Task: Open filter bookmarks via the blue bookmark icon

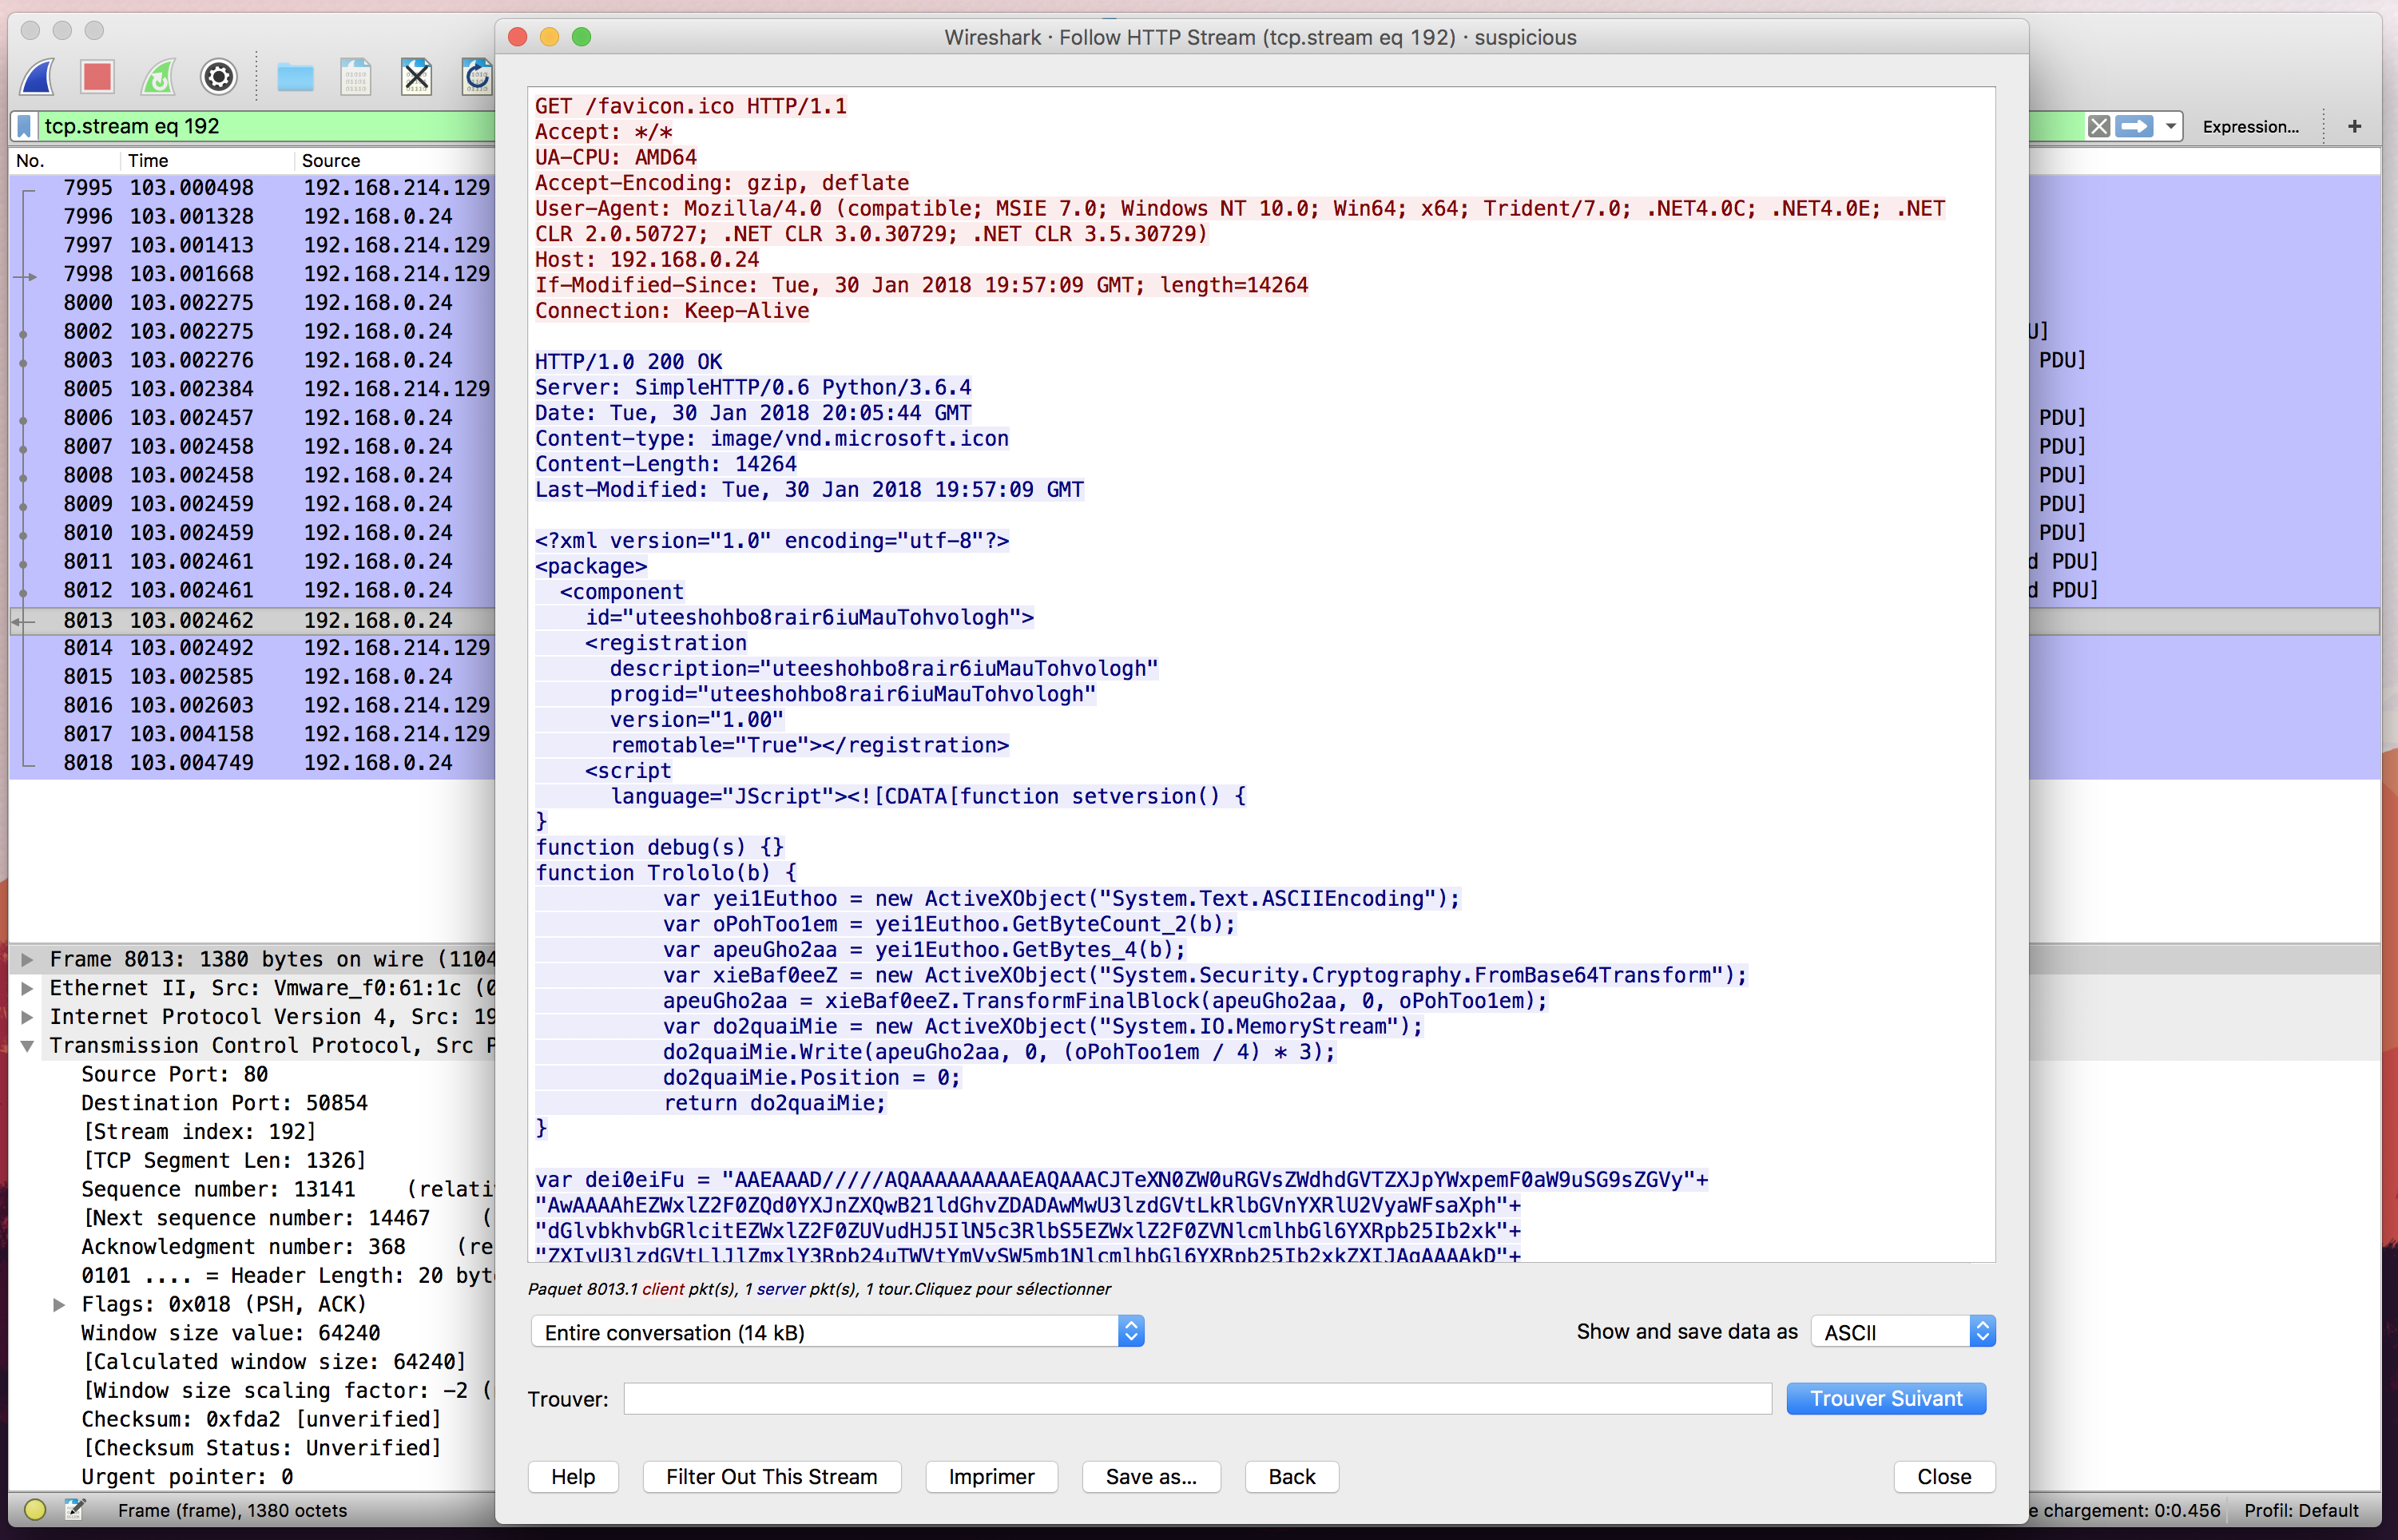Action: (x=23, y=126)
